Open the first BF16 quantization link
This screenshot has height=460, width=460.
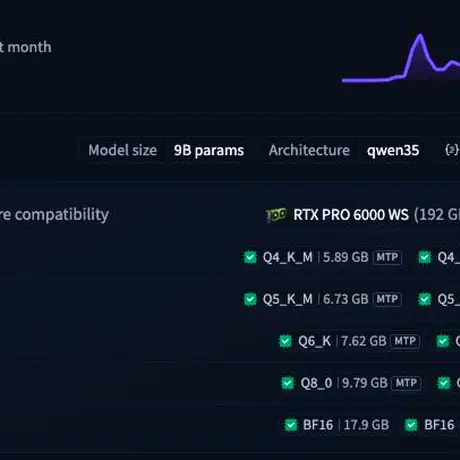click(x=318, y=425)
